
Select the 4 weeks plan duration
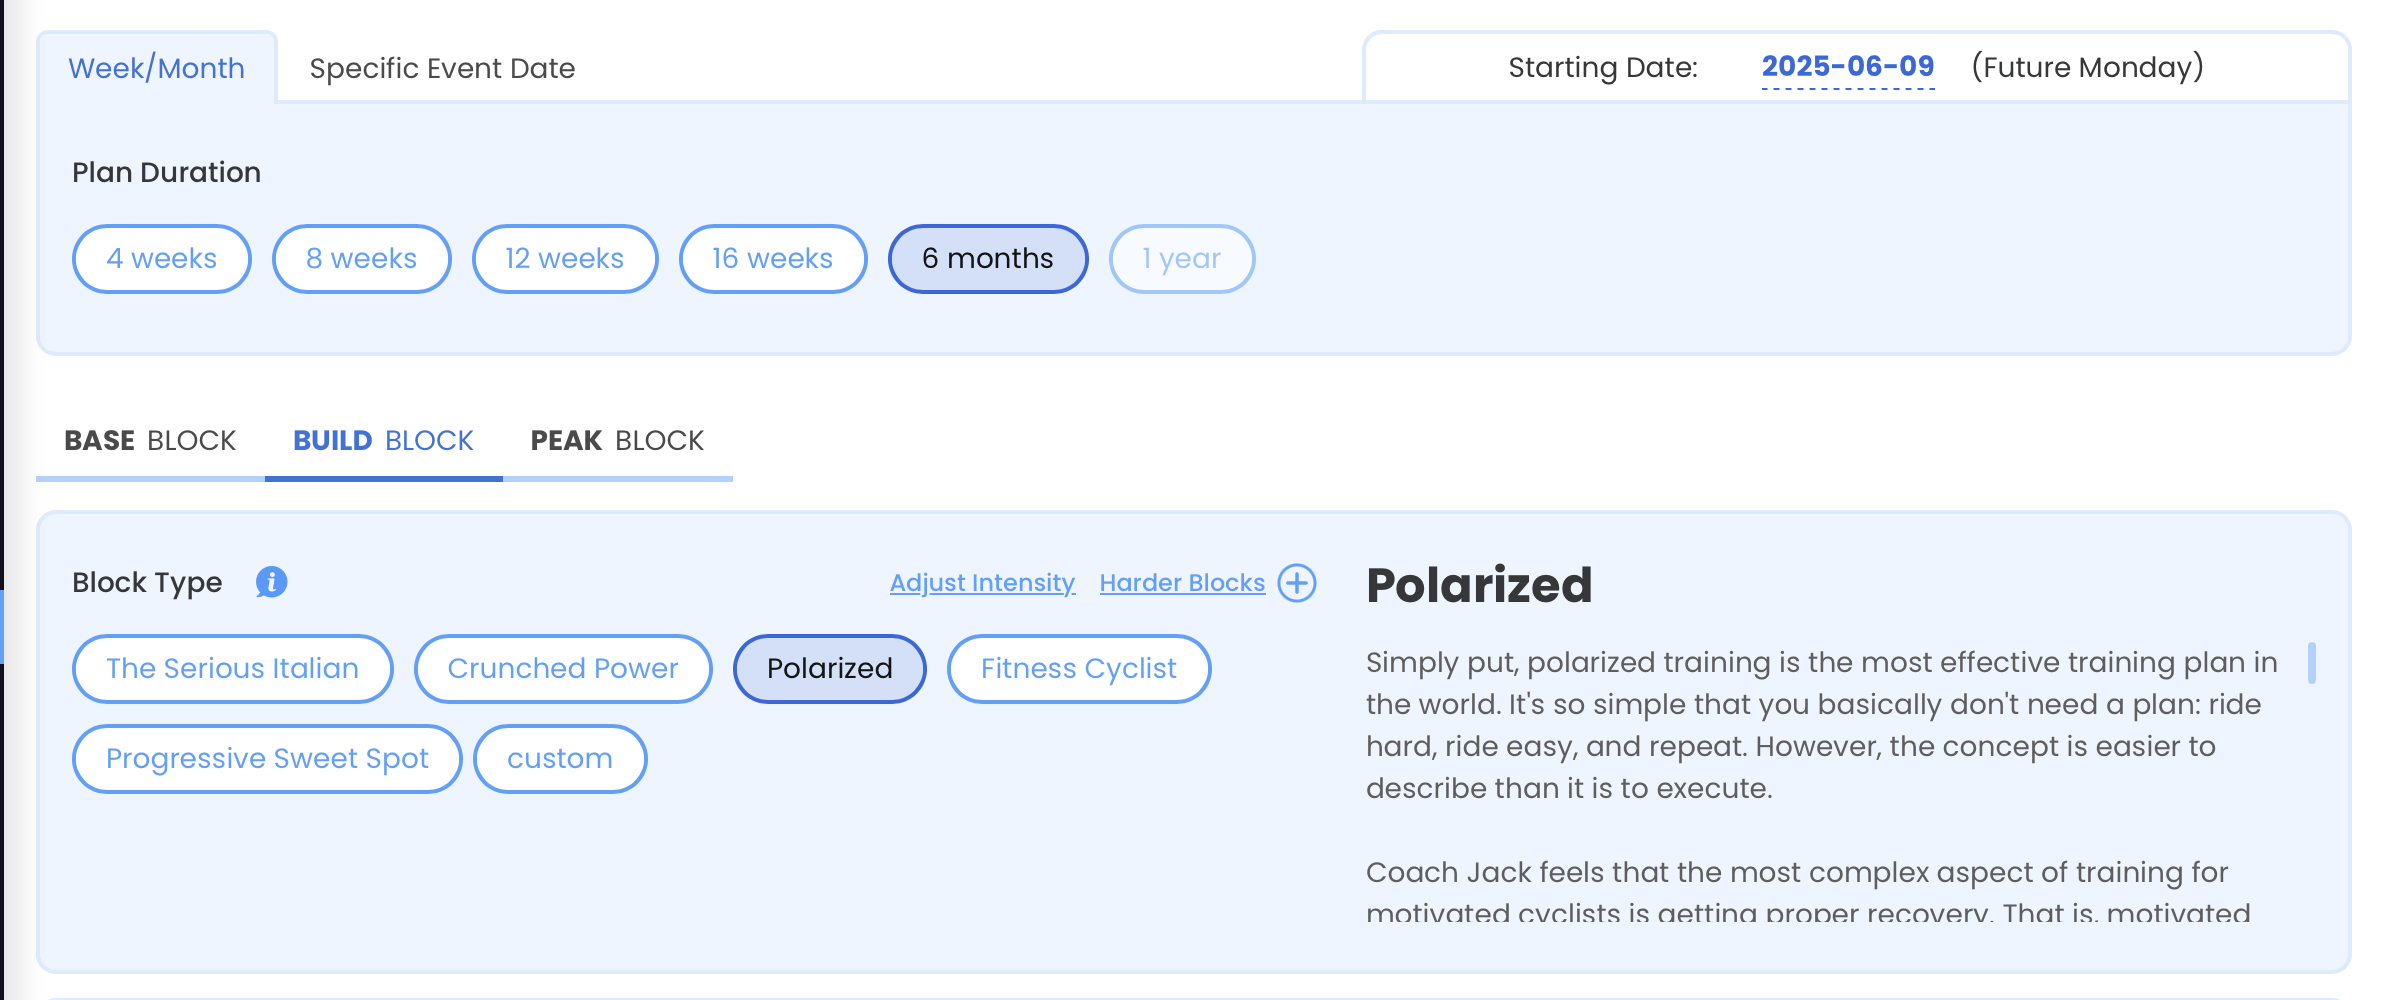point(161,259)
